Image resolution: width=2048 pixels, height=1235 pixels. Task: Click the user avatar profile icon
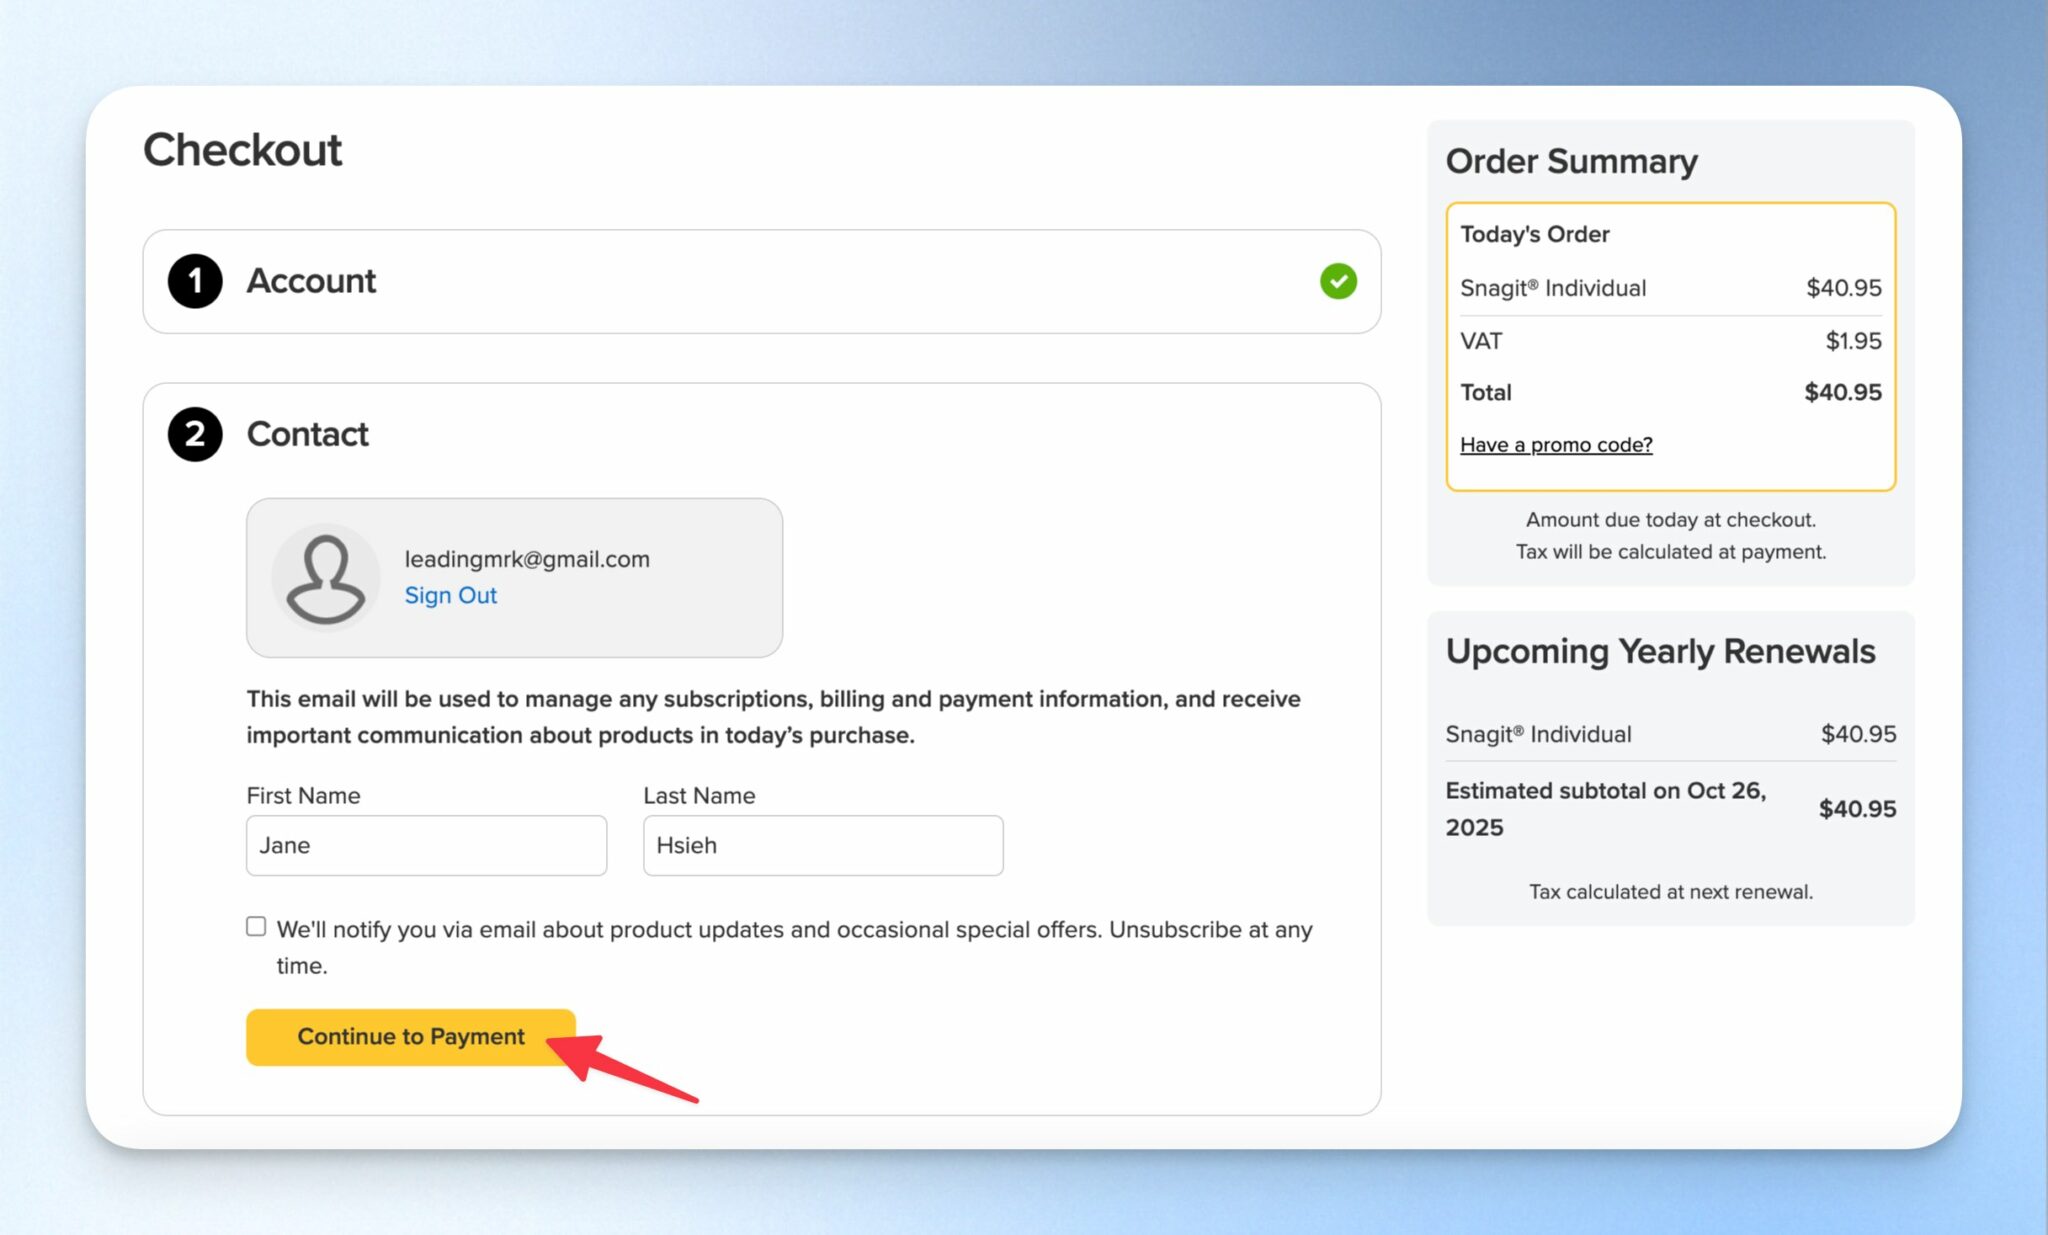click(x=325, y=578)
